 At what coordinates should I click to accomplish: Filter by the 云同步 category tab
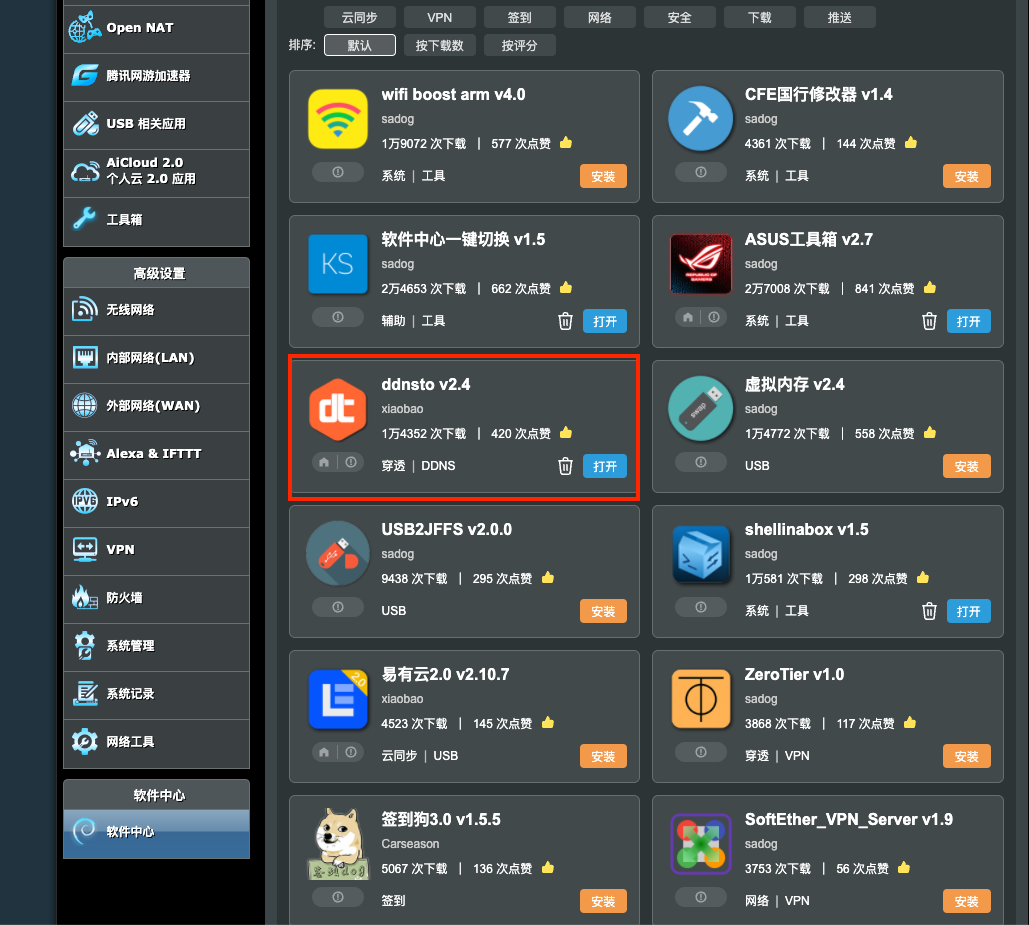coord(360,18)
